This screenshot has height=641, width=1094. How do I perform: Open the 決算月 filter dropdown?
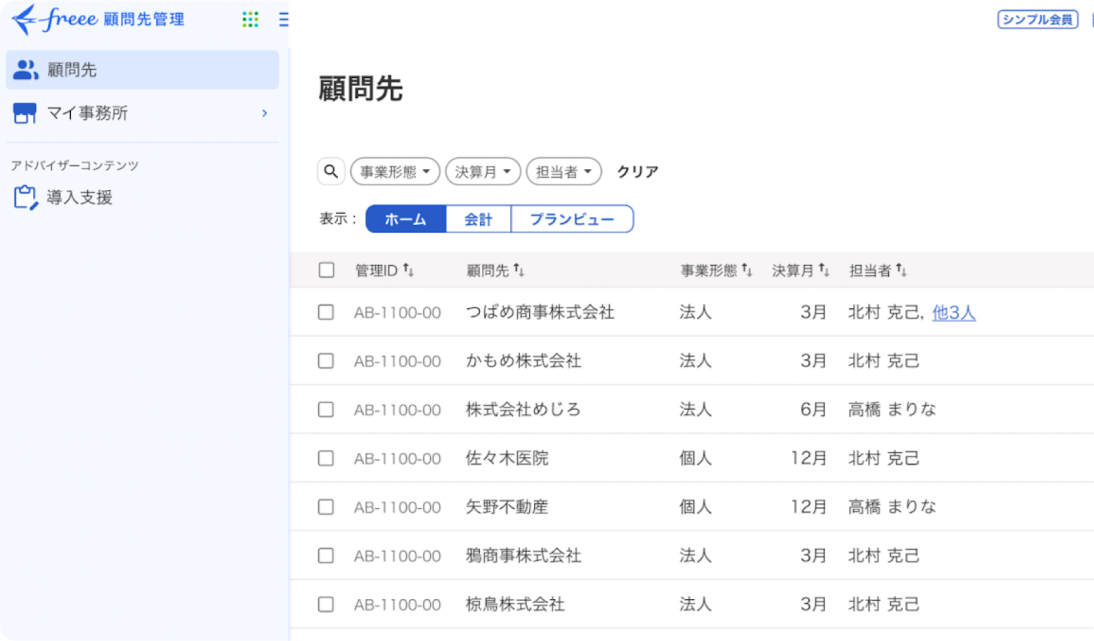point(483,172)
